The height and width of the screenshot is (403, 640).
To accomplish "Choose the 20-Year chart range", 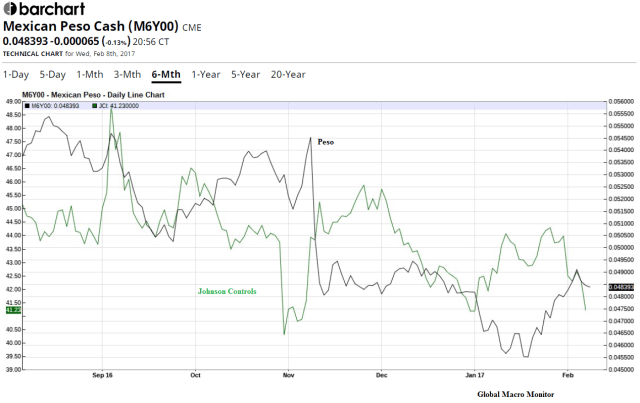I will point(289,74).
